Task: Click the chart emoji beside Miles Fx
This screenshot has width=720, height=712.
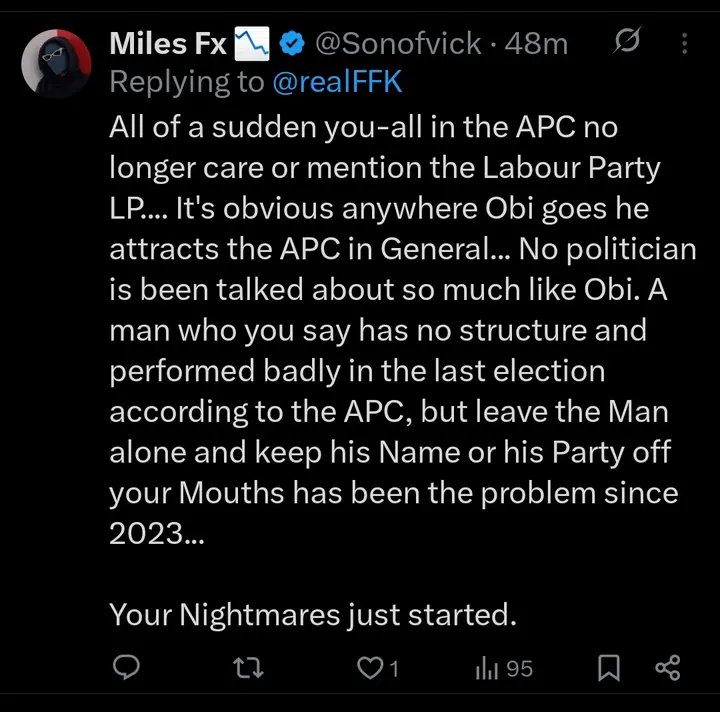Action: pyautogui.click(x=252, y=43)
